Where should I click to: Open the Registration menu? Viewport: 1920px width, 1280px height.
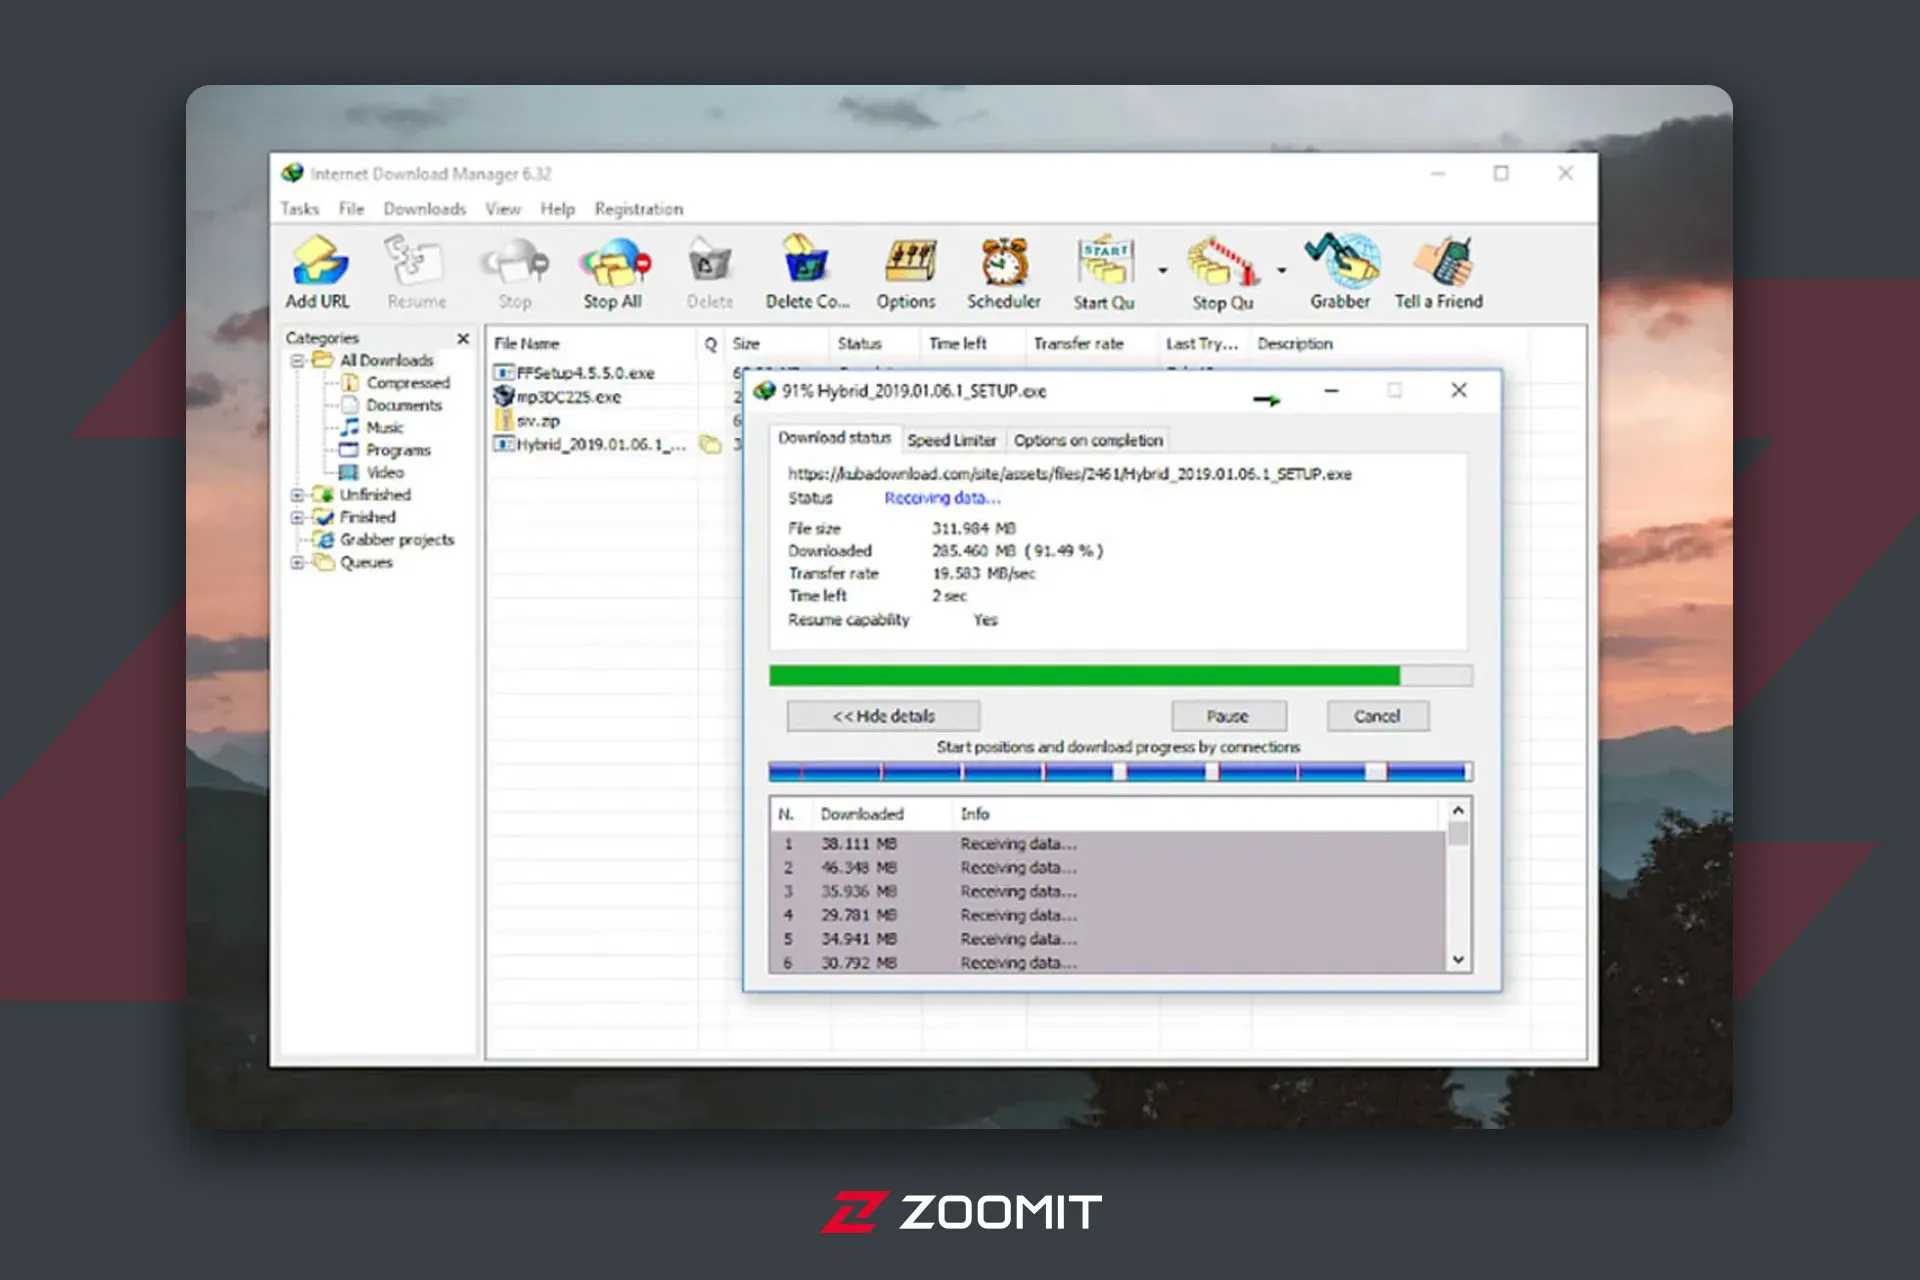pyautogui.click(x=639, y=209)
